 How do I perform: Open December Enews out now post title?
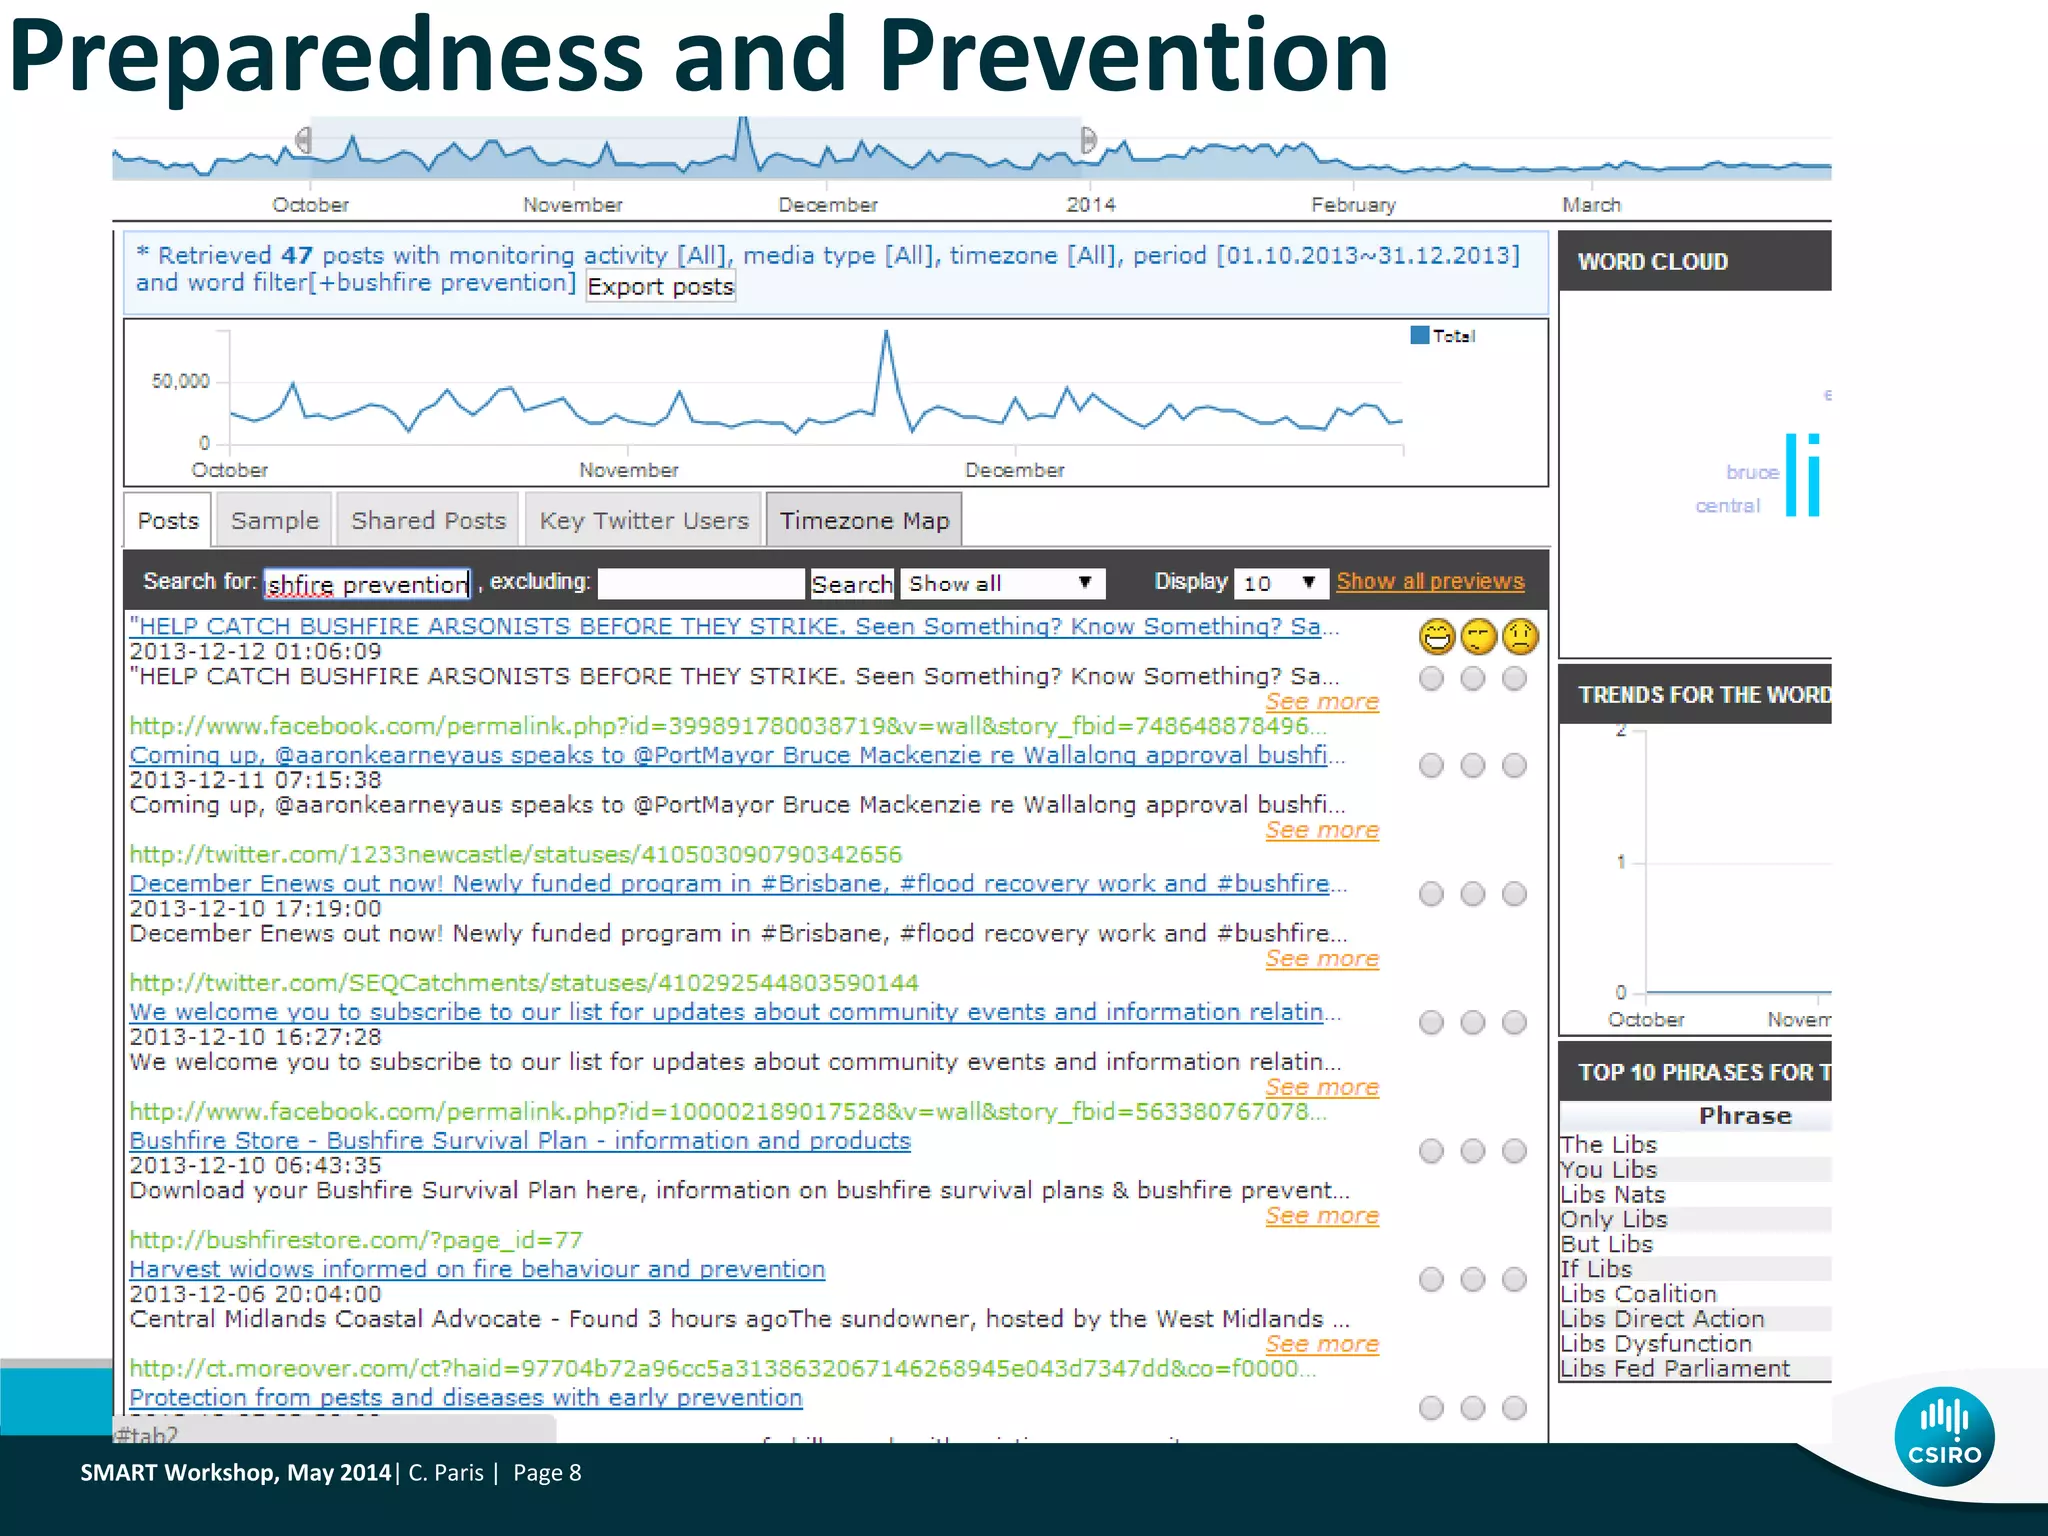738,884
